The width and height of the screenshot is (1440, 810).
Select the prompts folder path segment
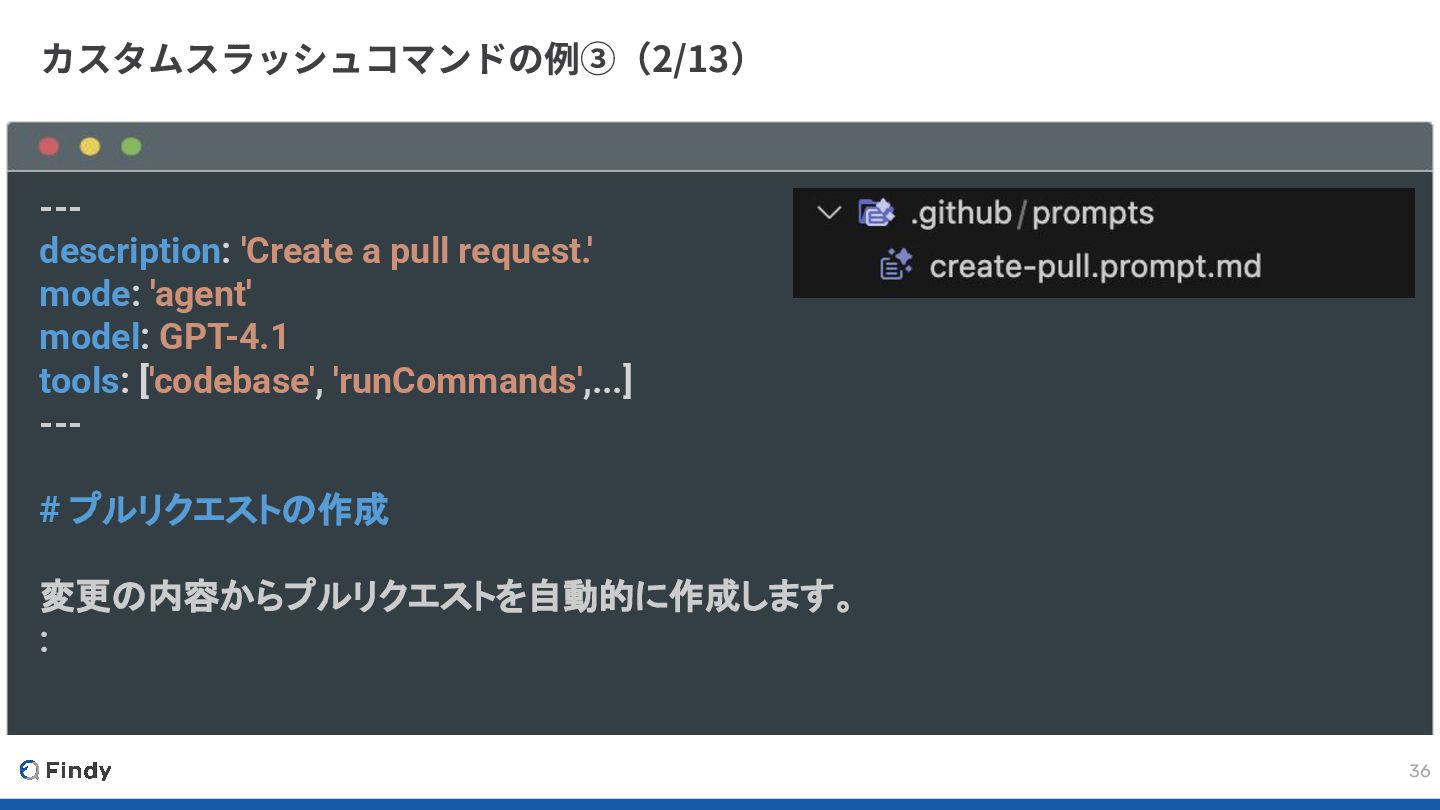(x=1093, y=214)
